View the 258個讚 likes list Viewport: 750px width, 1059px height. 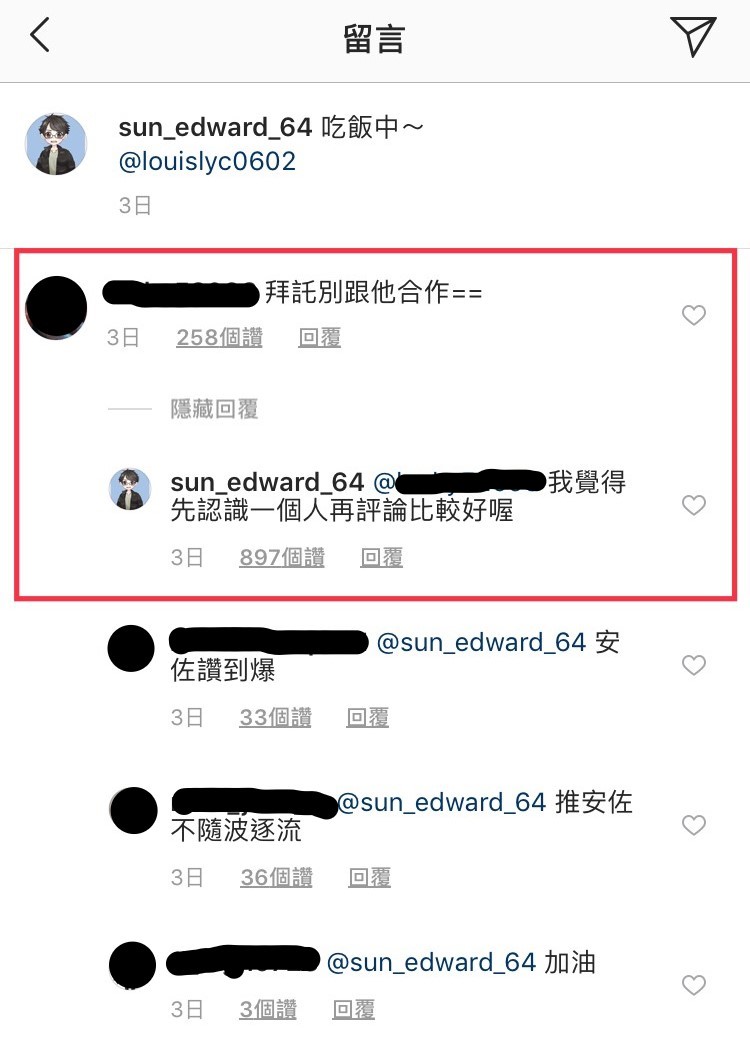pos(220,337)
